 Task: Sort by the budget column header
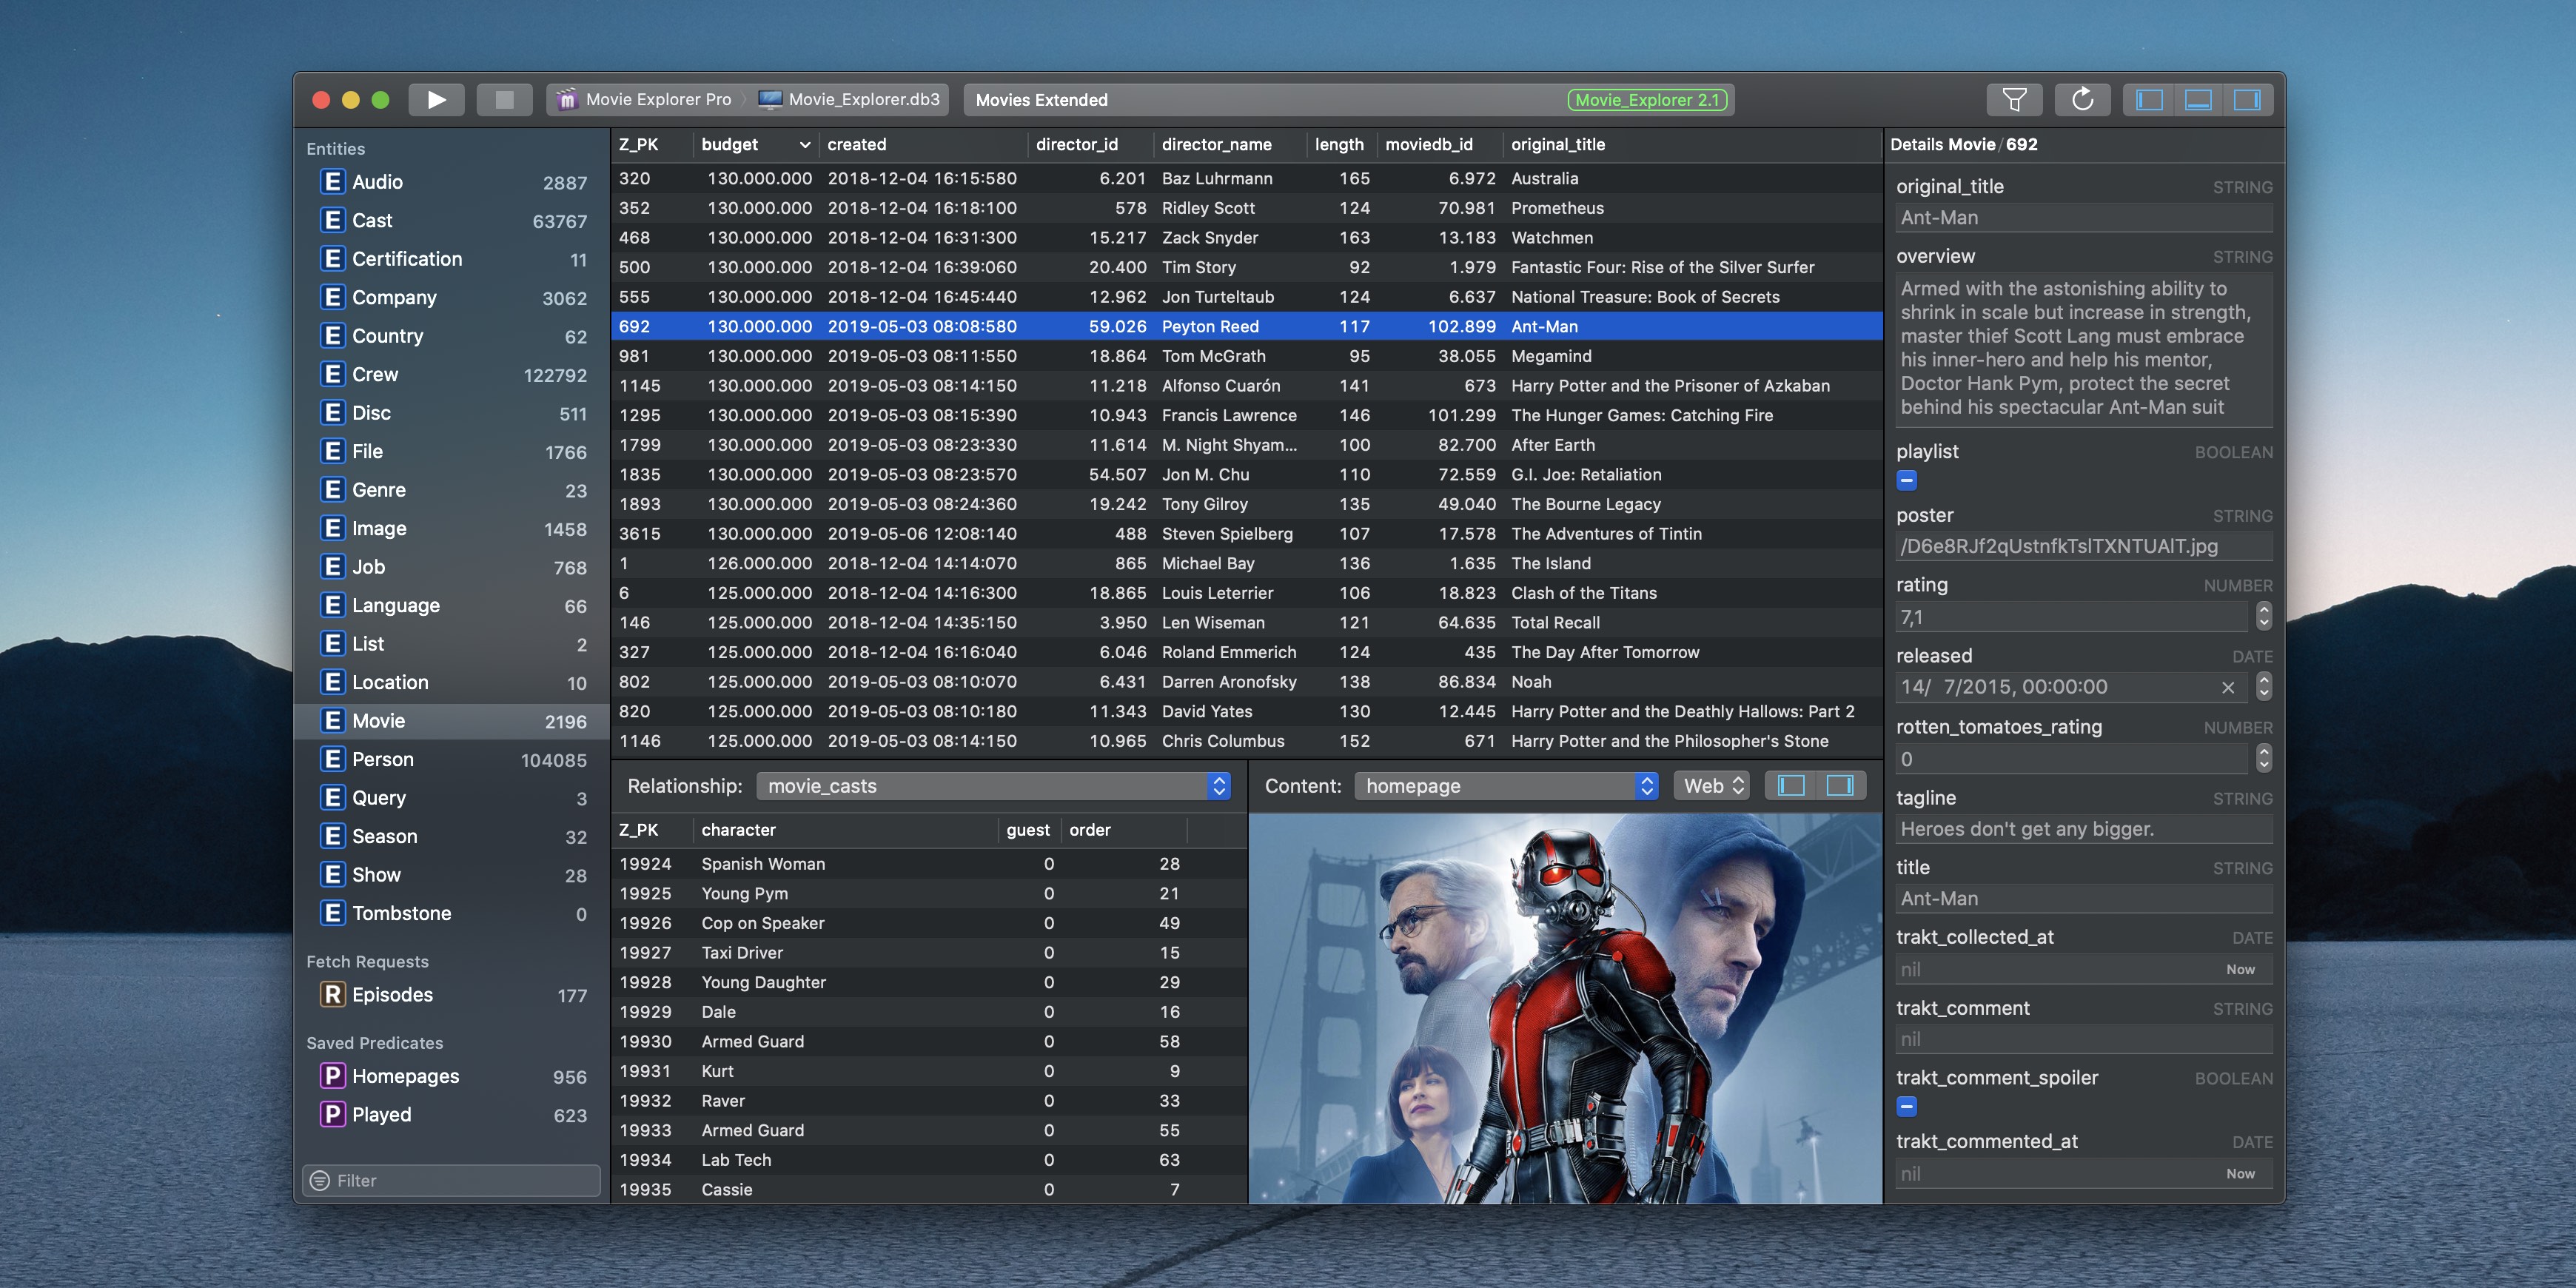[755, 144]
